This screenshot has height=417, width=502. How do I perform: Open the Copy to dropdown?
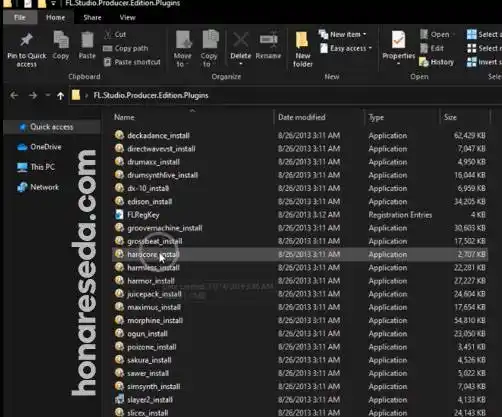click(x=209, y=49)
